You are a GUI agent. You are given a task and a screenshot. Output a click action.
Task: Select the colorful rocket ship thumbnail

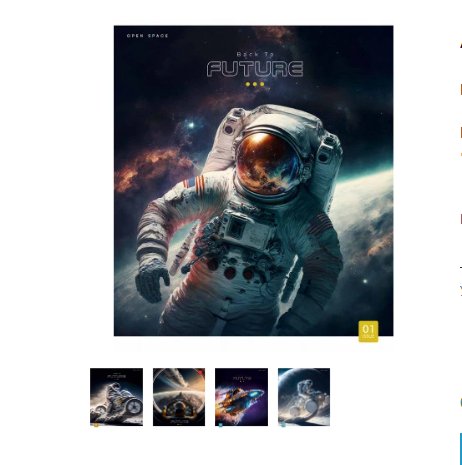click(x=241, y=397)
